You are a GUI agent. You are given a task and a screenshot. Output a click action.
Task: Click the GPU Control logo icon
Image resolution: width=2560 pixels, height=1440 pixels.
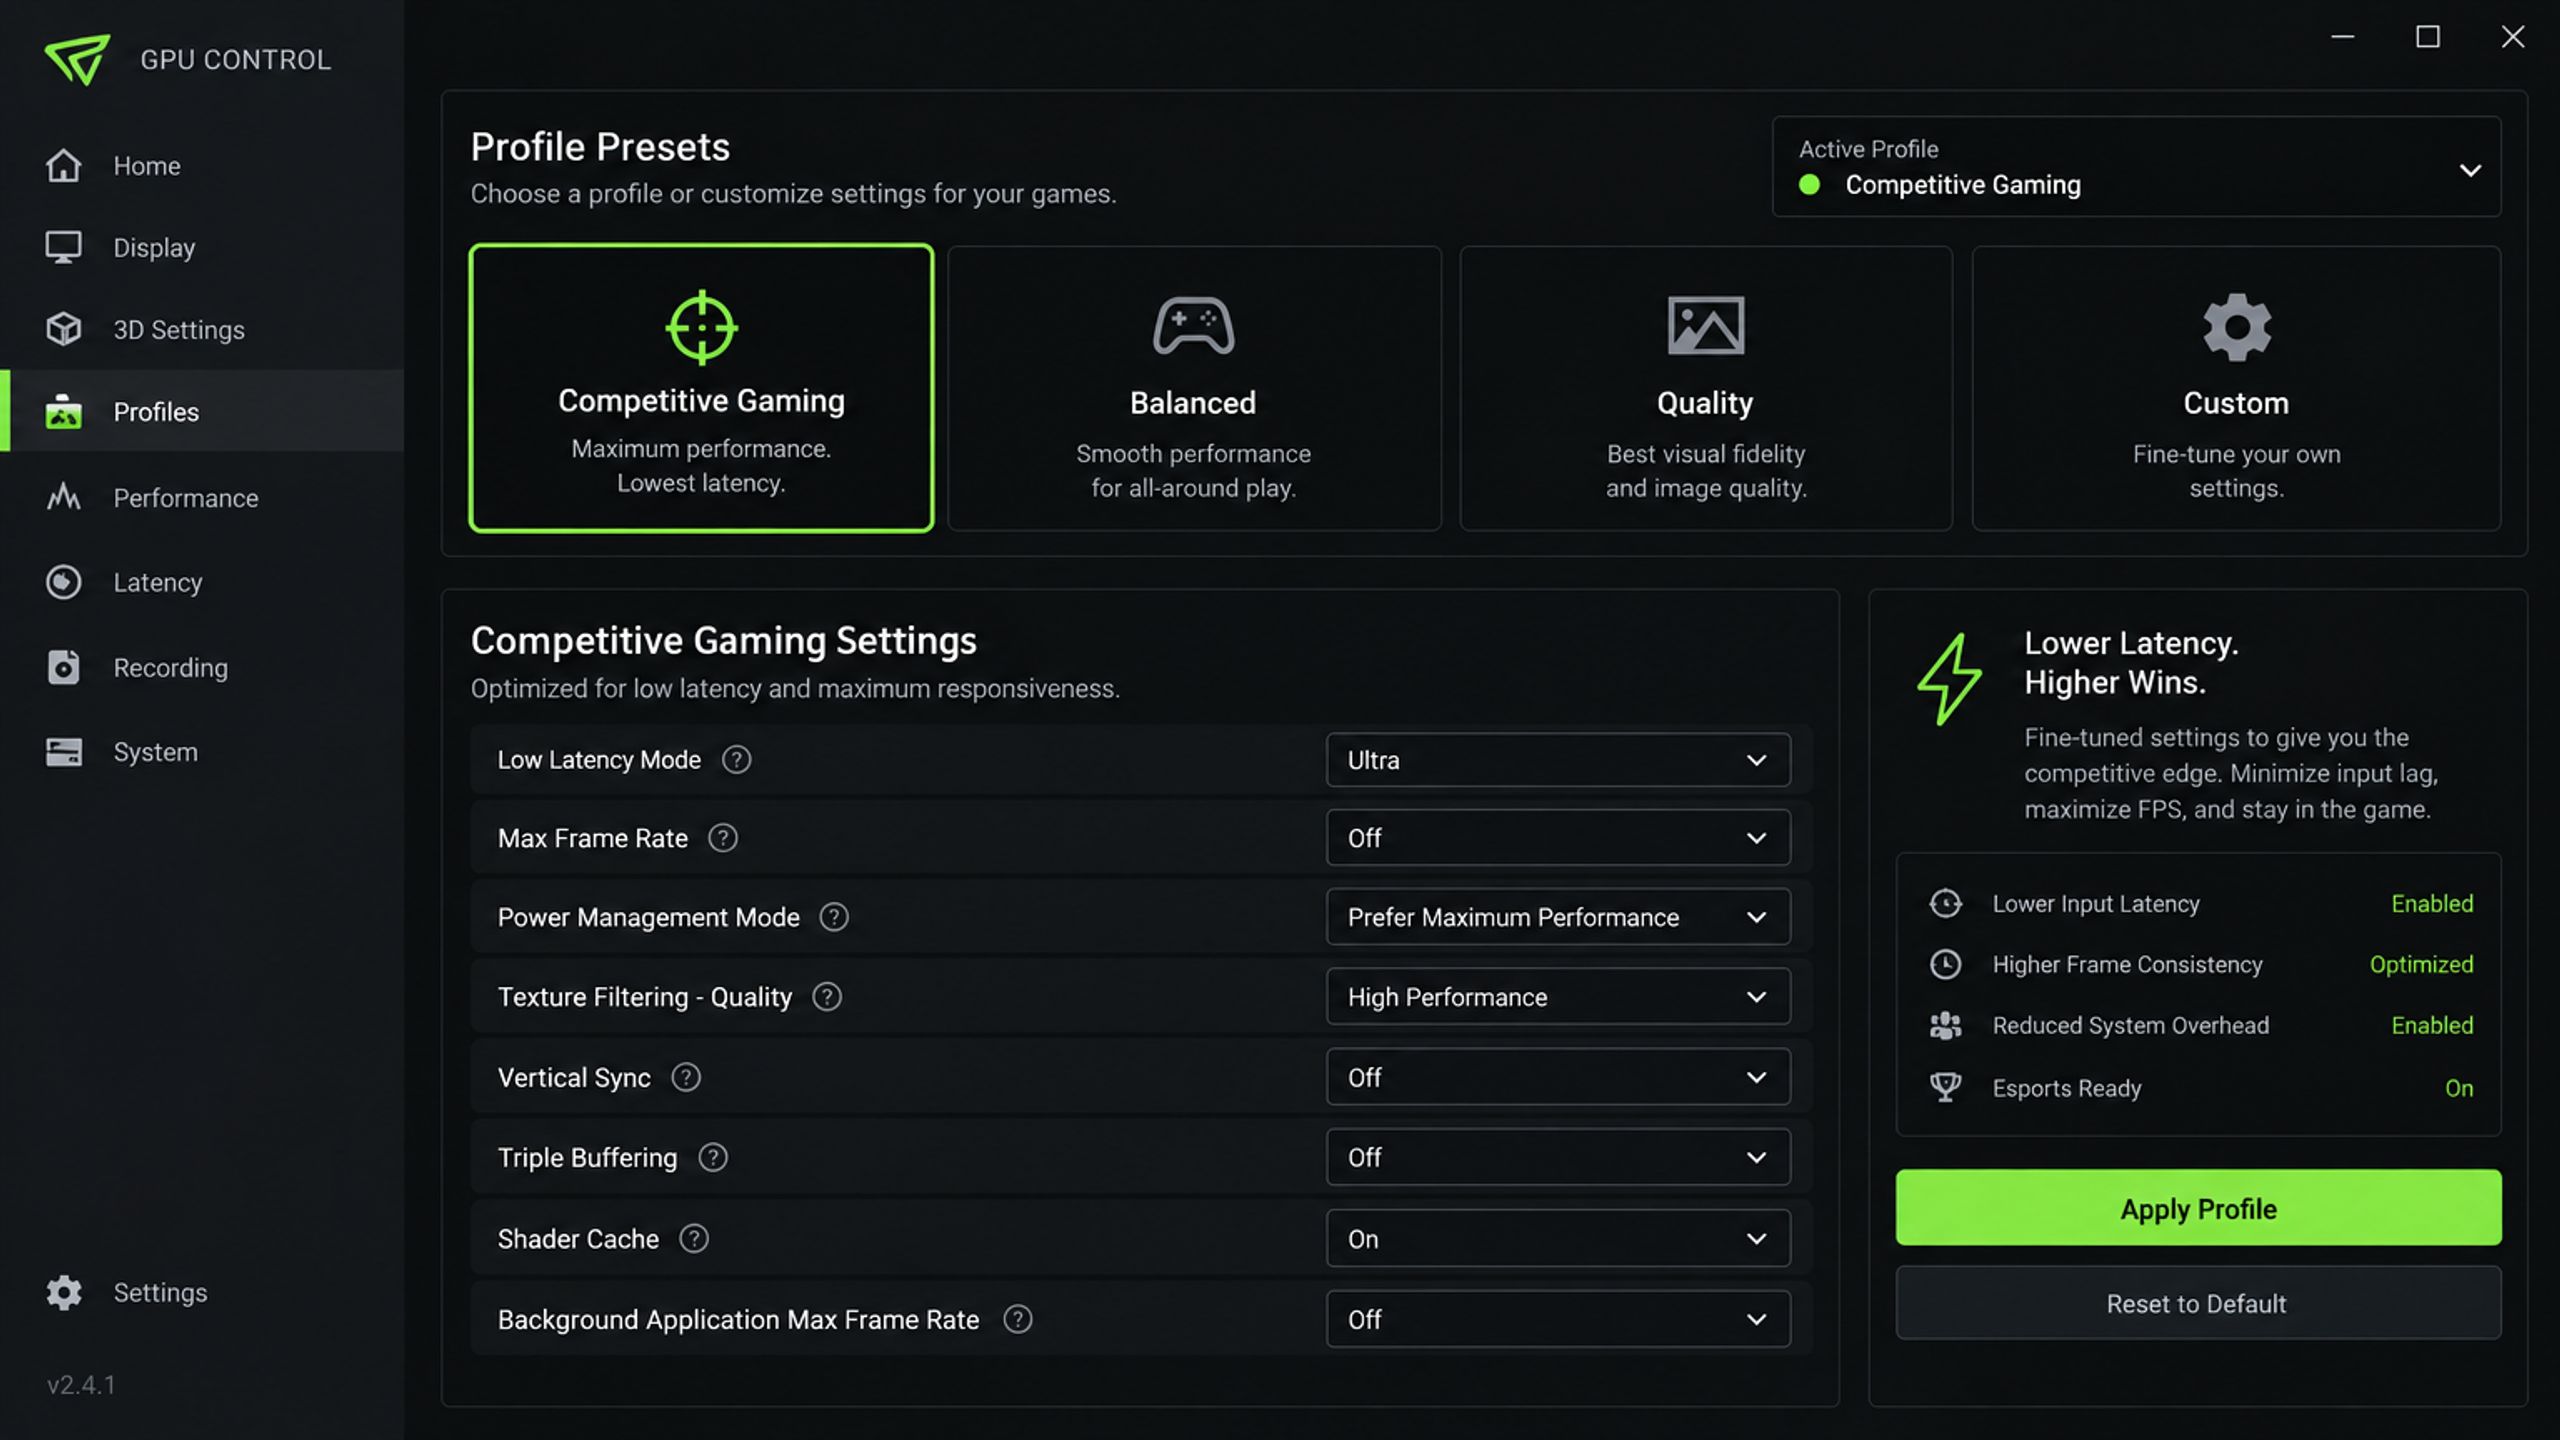tap(77, 59)
